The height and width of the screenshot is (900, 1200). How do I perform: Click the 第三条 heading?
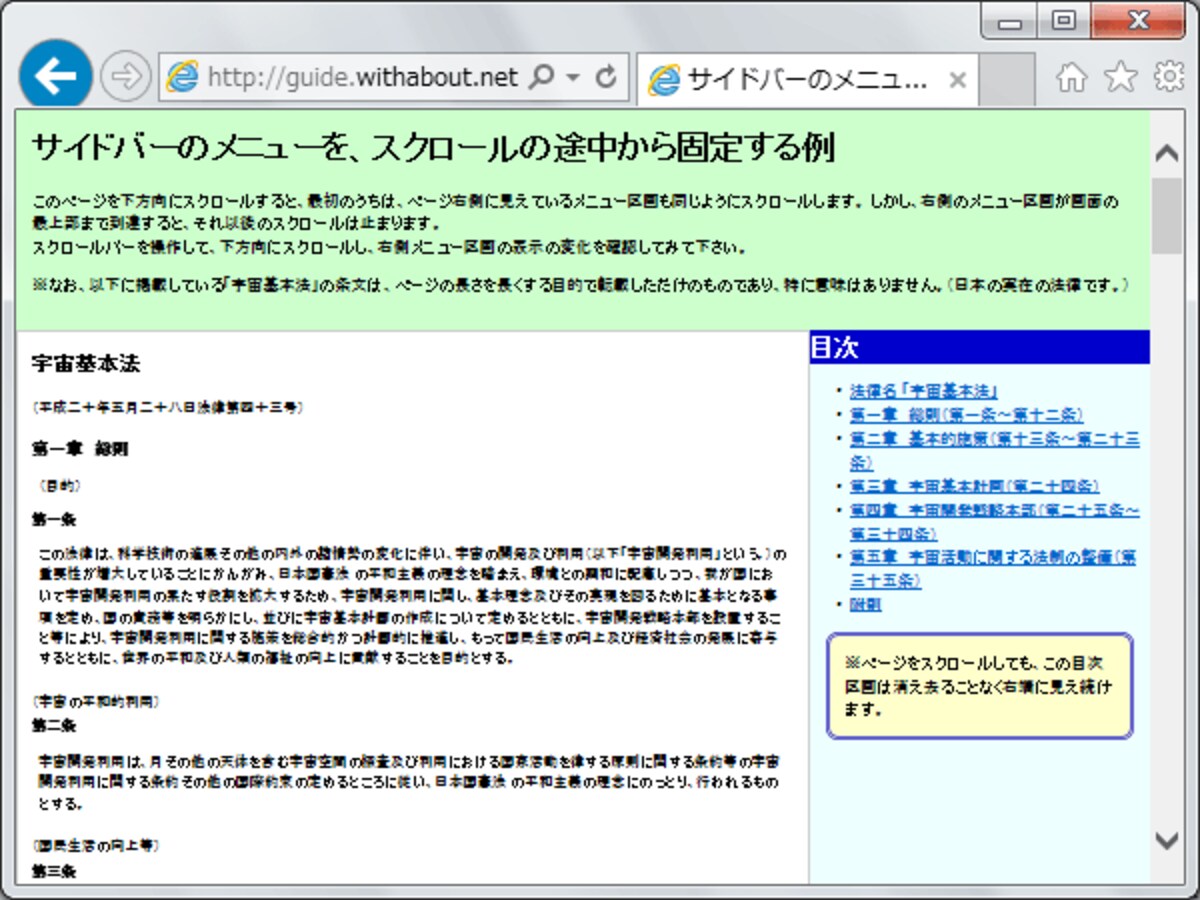pos(54,871)
